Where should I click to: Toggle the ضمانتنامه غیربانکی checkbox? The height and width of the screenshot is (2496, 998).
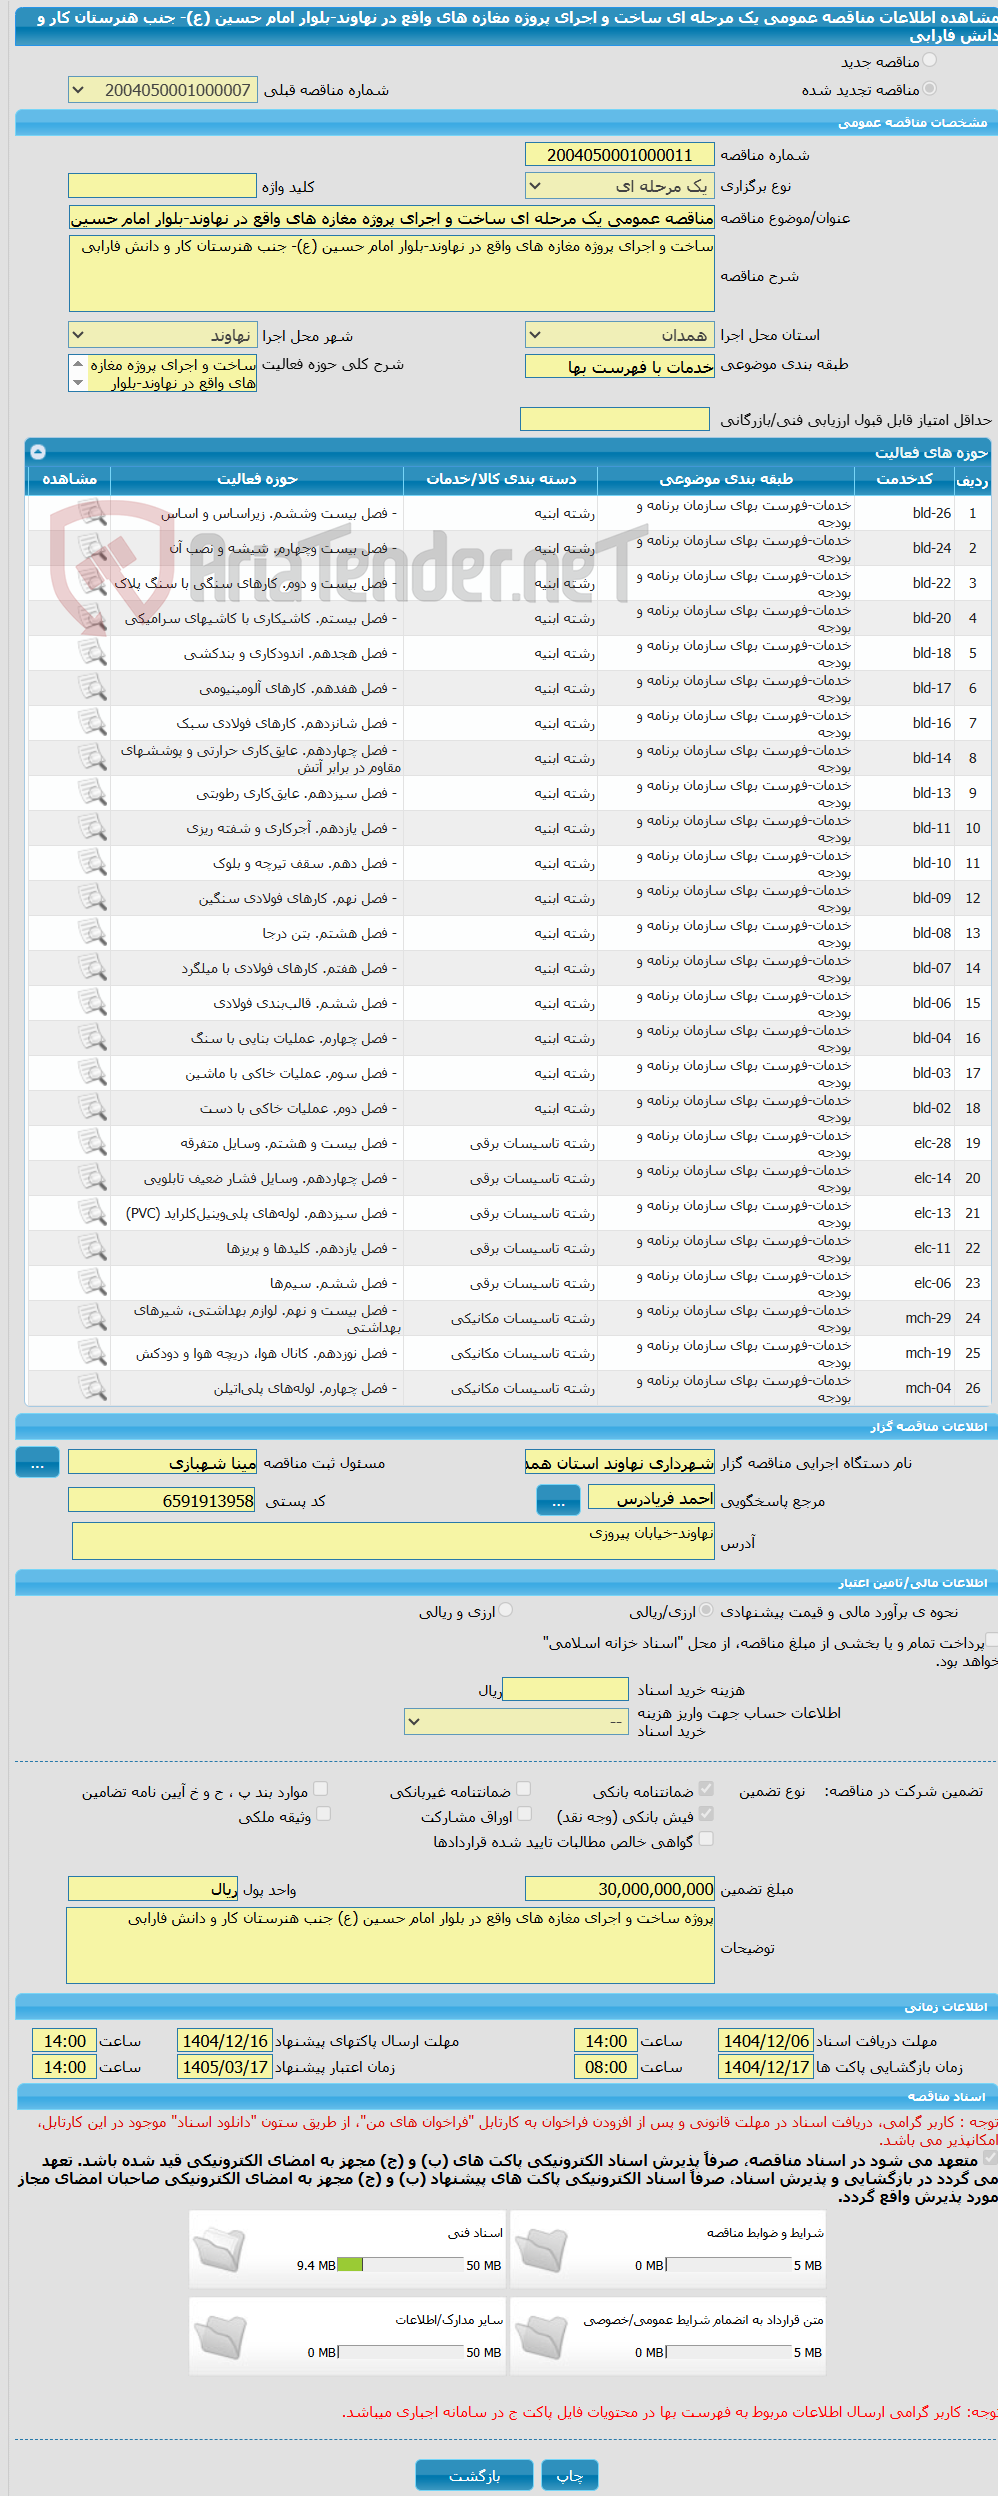click(523, 1789)
